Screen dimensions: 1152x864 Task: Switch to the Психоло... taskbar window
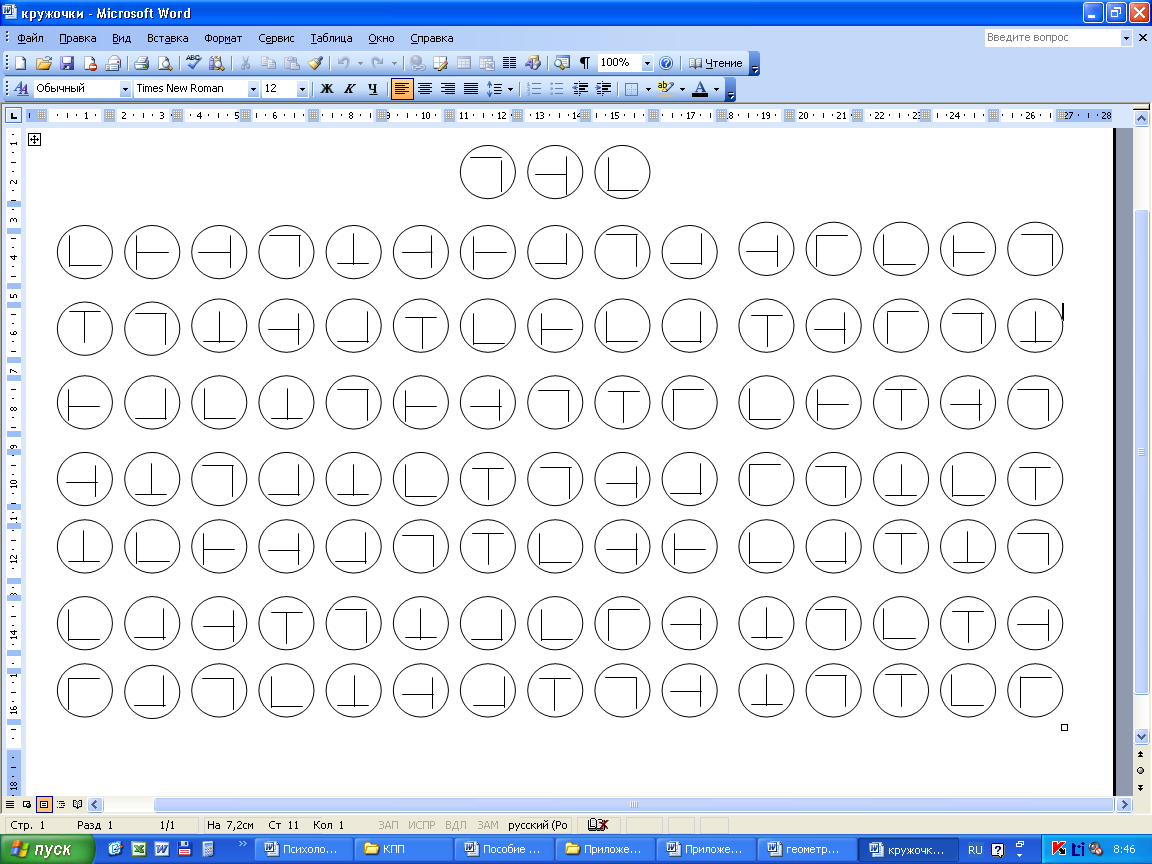pyautogui.click(x=303, y=849)
